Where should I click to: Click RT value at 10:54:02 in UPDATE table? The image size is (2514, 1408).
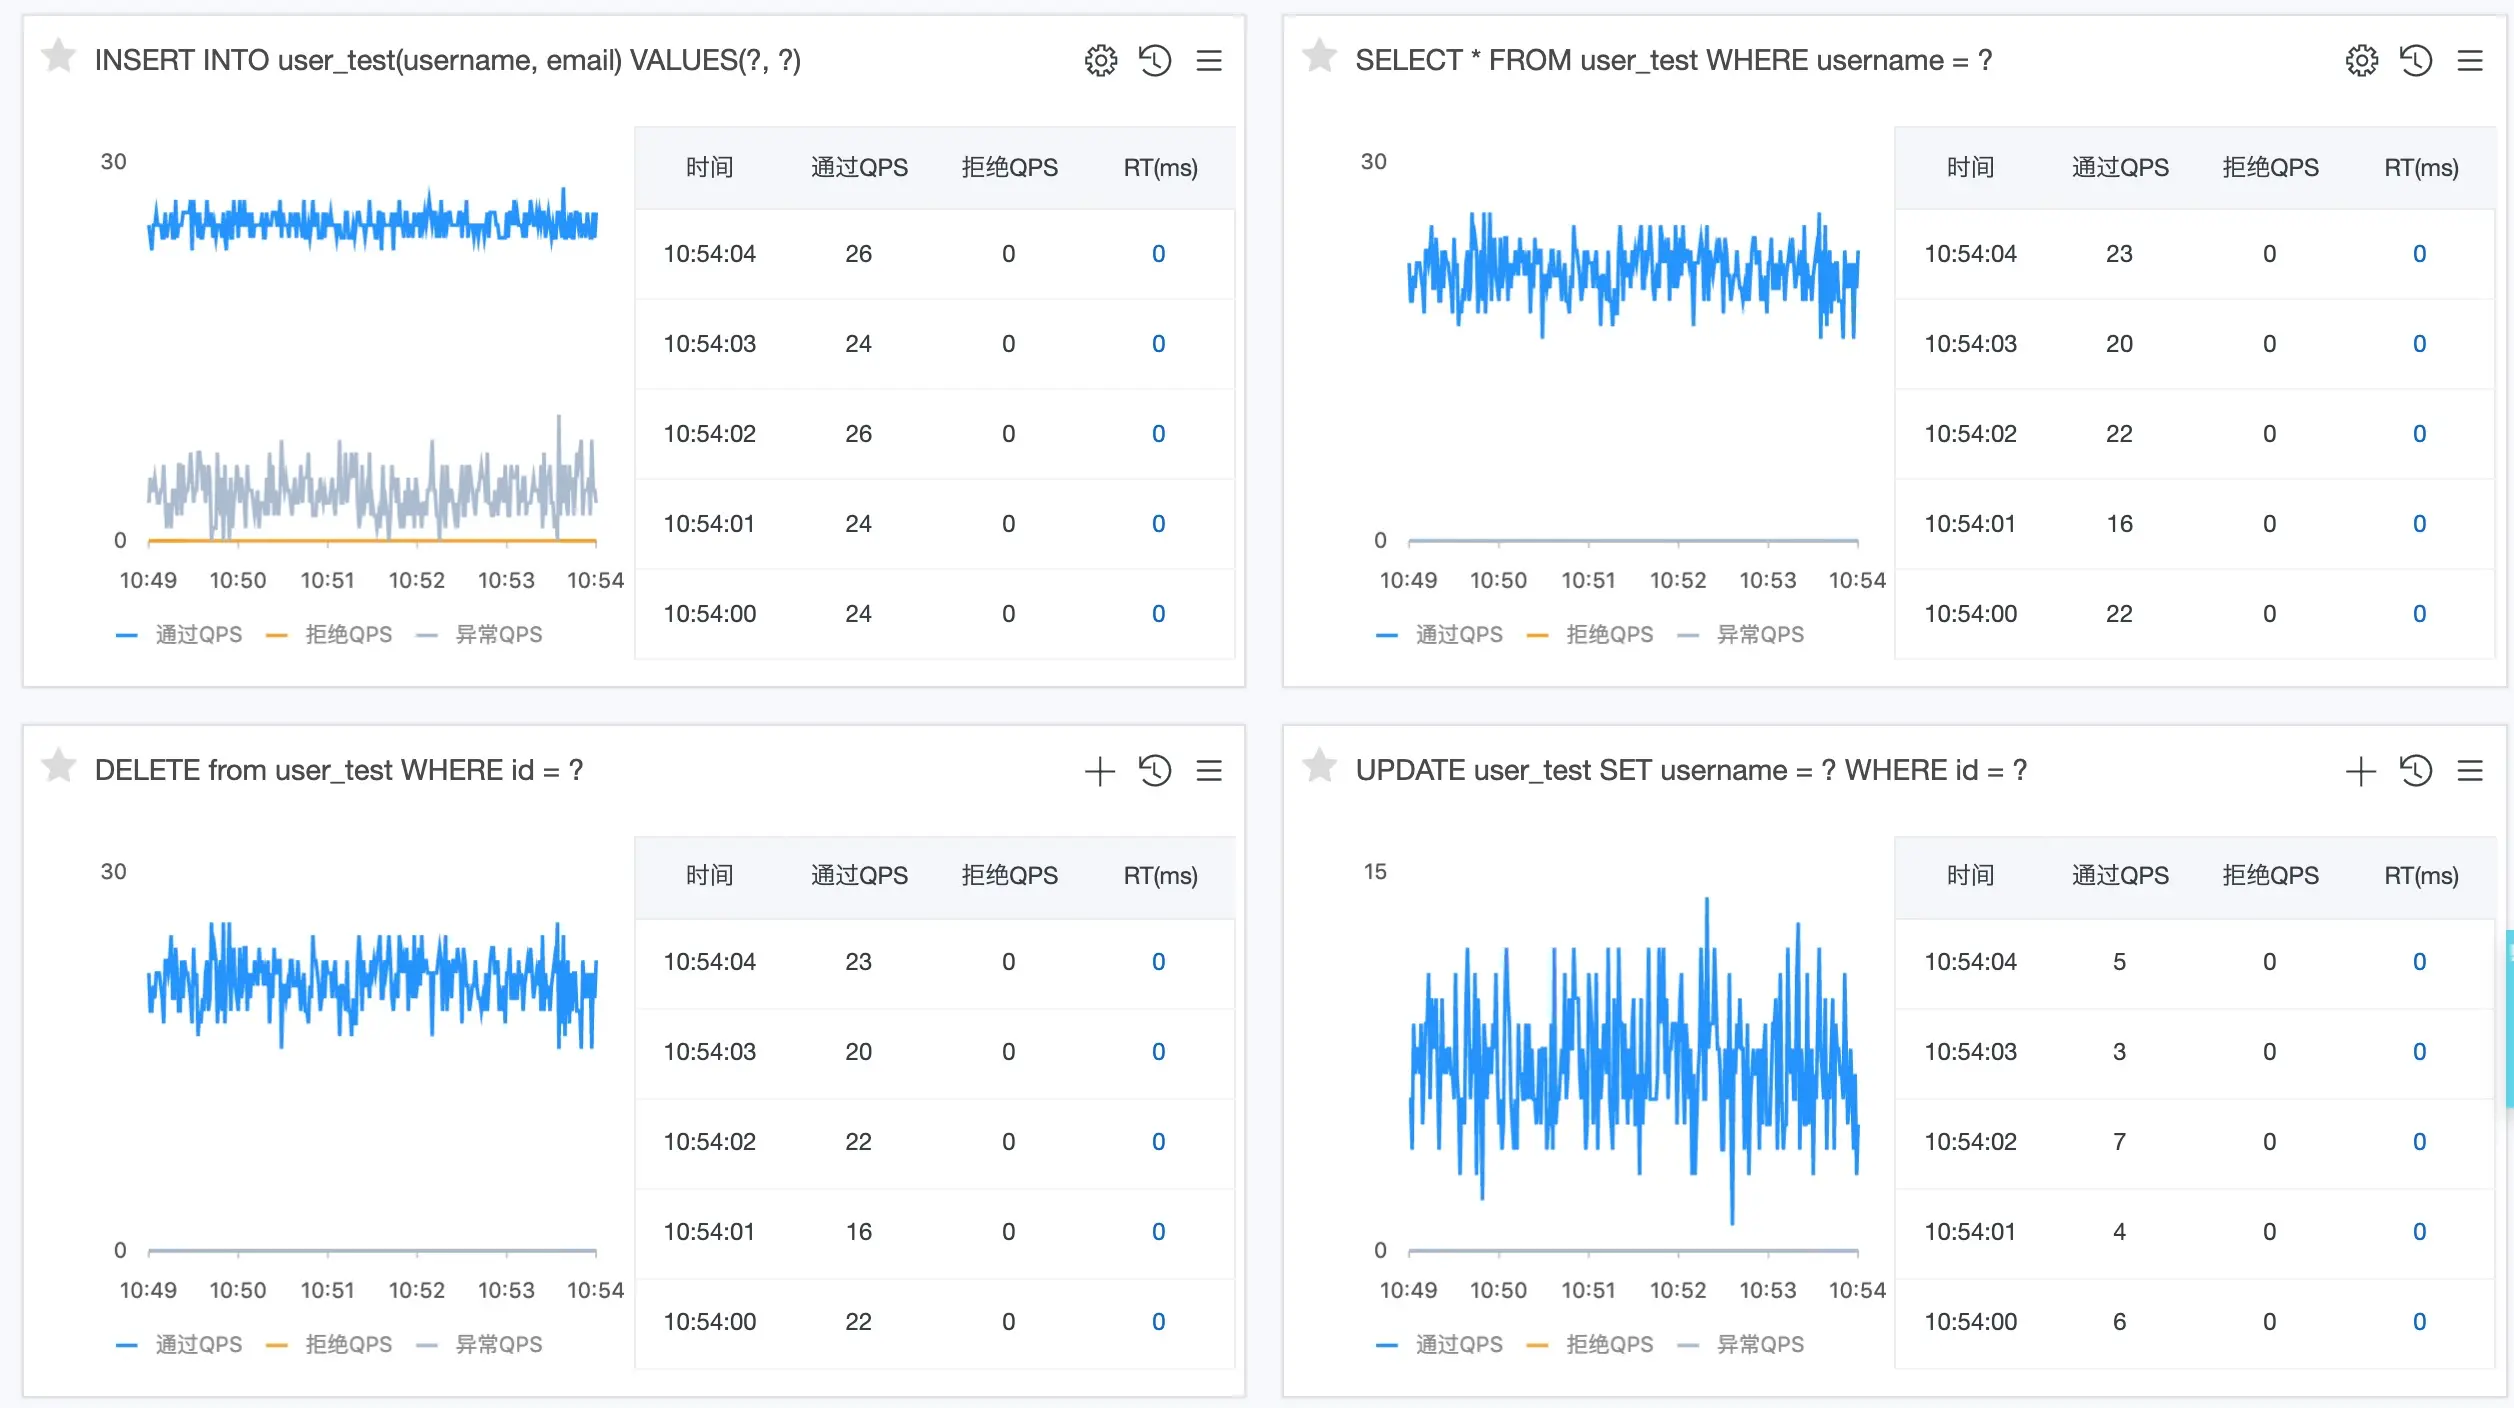pyautogui.click(x=2418, y=1142)
